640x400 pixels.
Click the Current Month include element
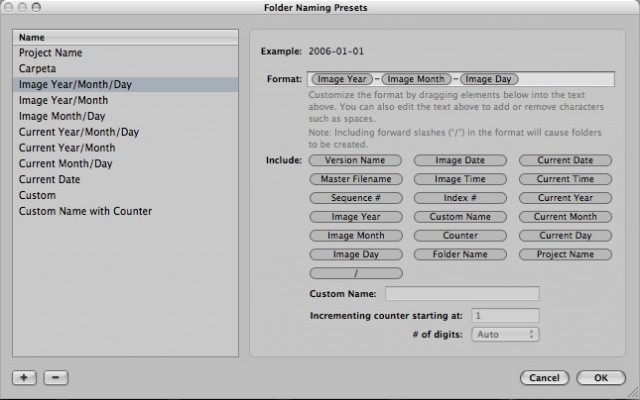(x=565, y=217)
